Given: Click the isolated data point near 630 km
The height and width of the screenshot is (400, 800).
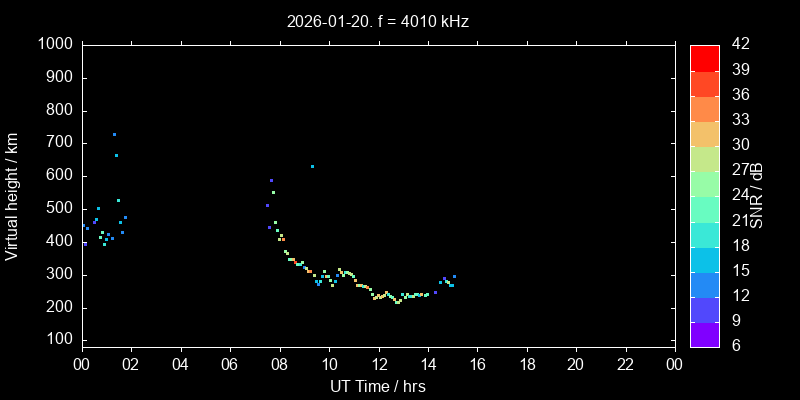Looking at the screenshot, I should [x=312, y=166].
